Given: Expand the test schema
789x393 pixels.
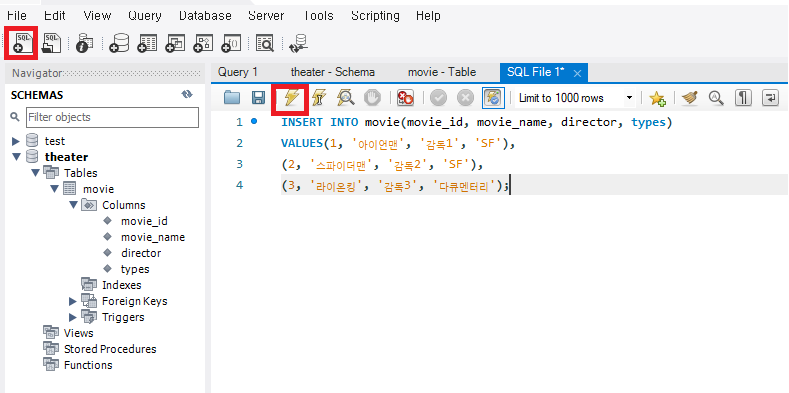Looking at the screenshot, I should [16, 141].
